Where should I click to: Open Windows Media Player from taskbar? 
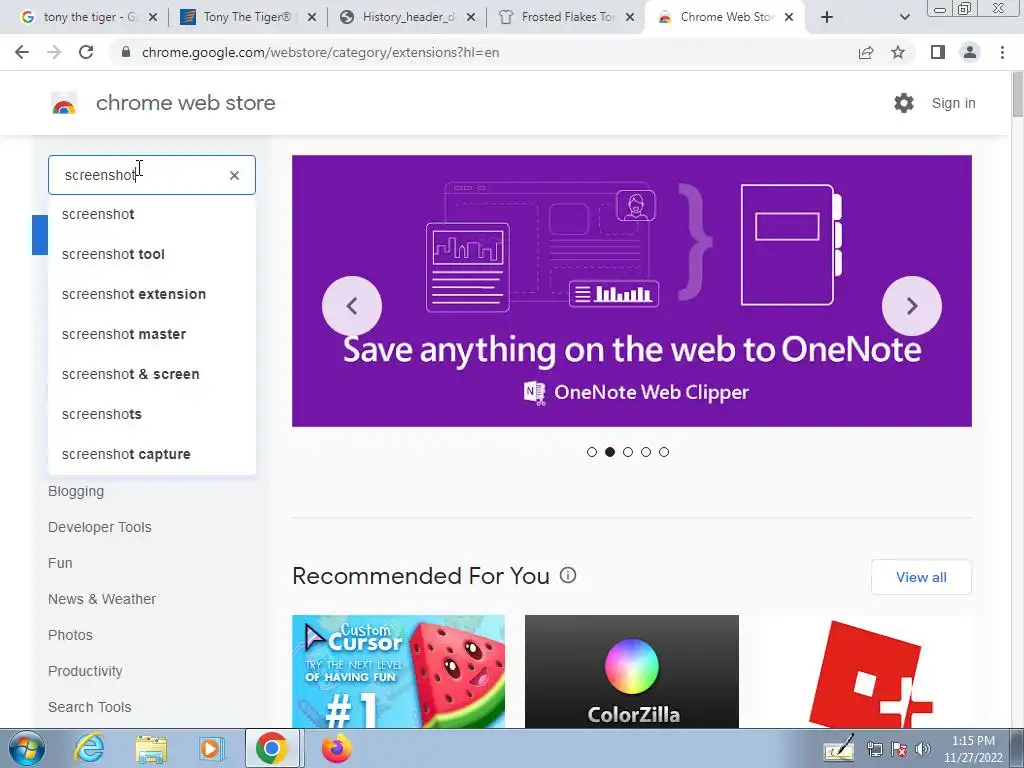click(x=211, y=748)
